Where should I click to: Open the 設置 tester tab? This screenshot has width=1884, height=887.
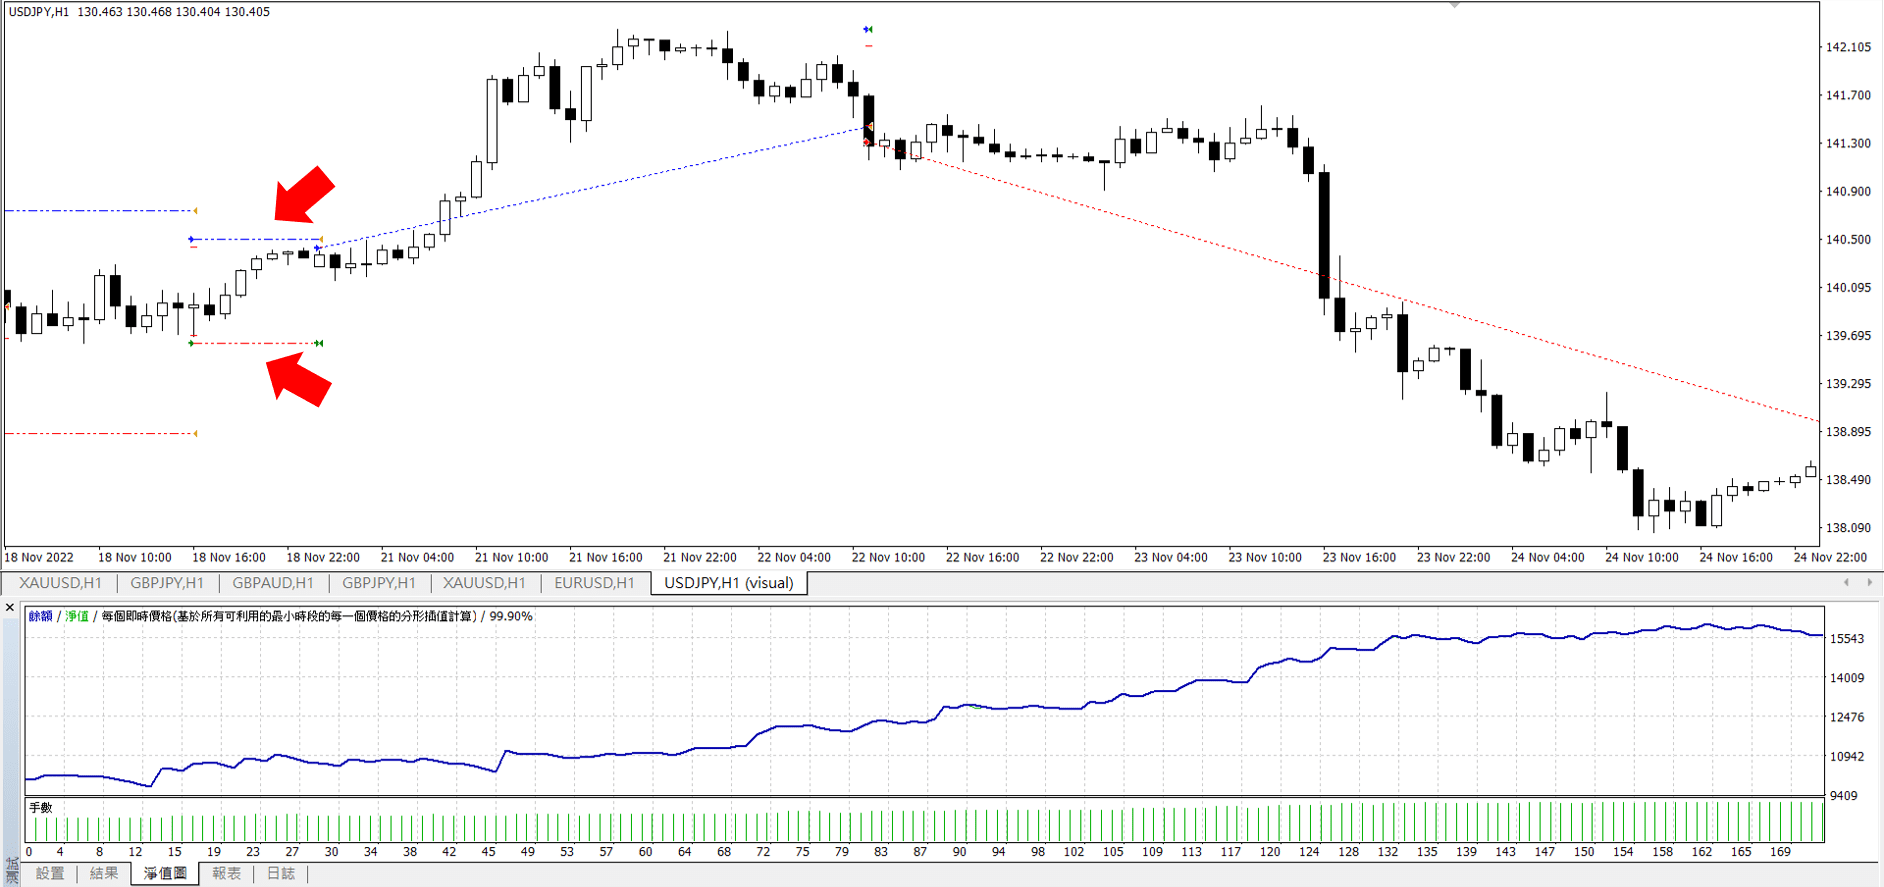click(x=50, y=874)
